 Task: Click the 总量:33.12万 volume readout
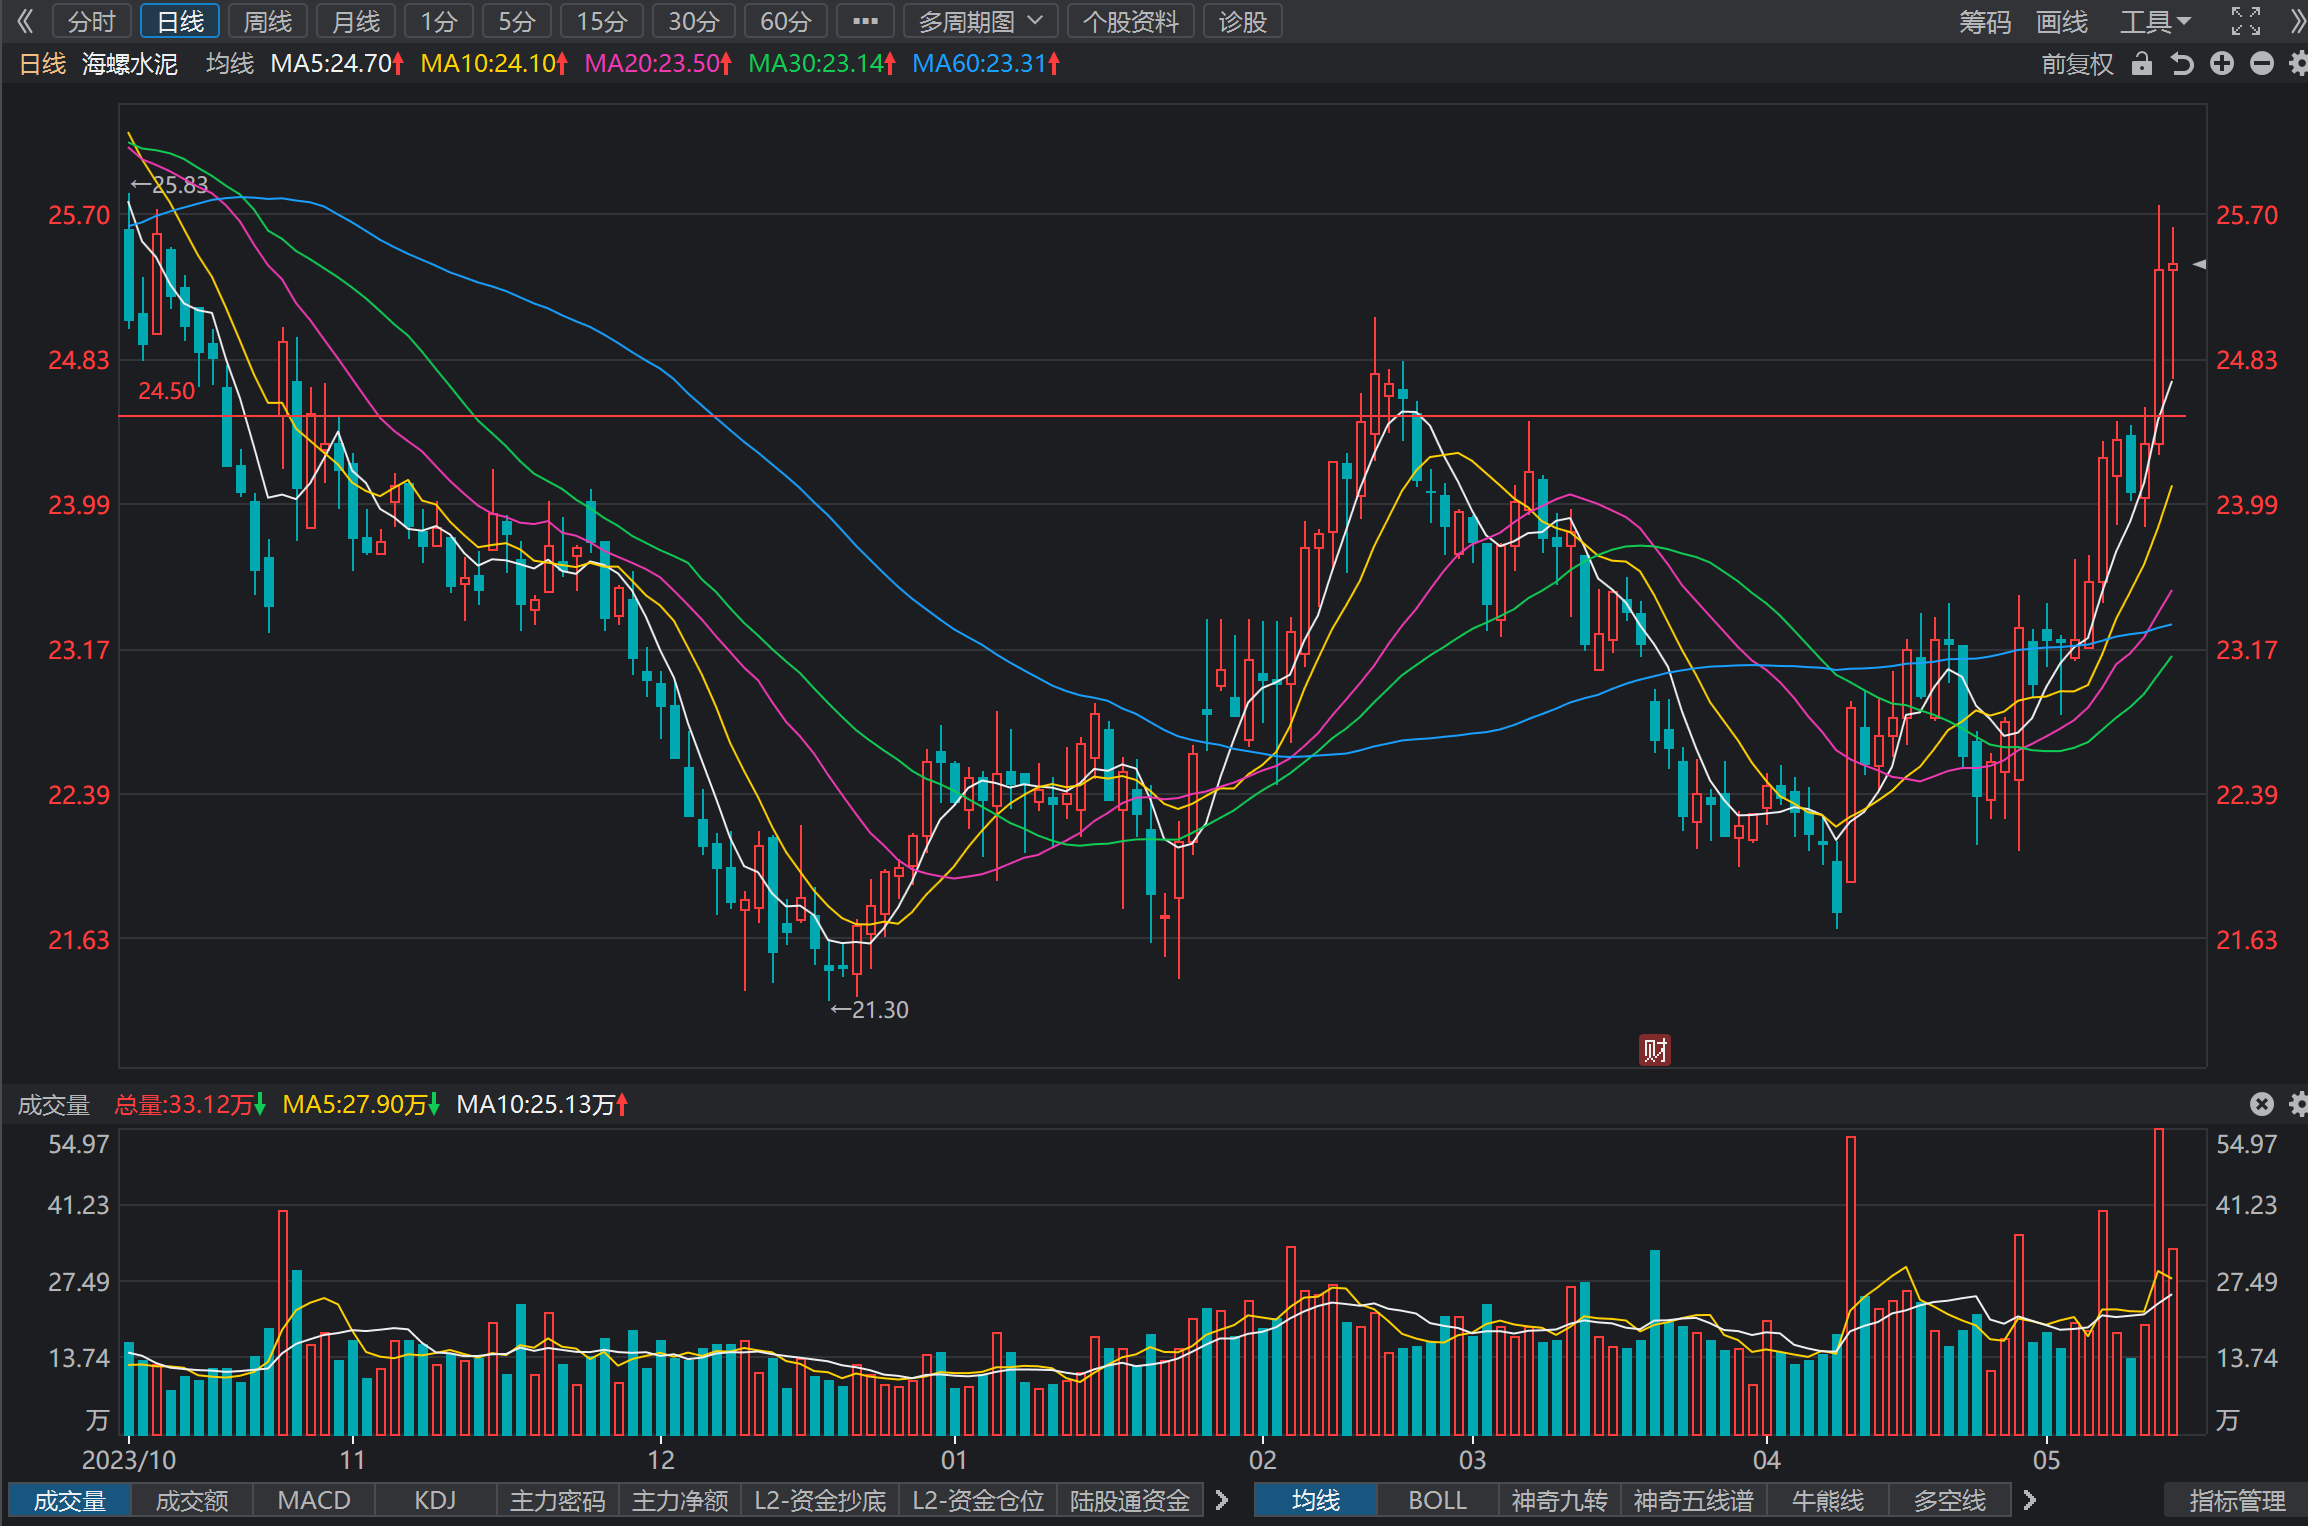pyautogui.click(x=190, y=1104)
